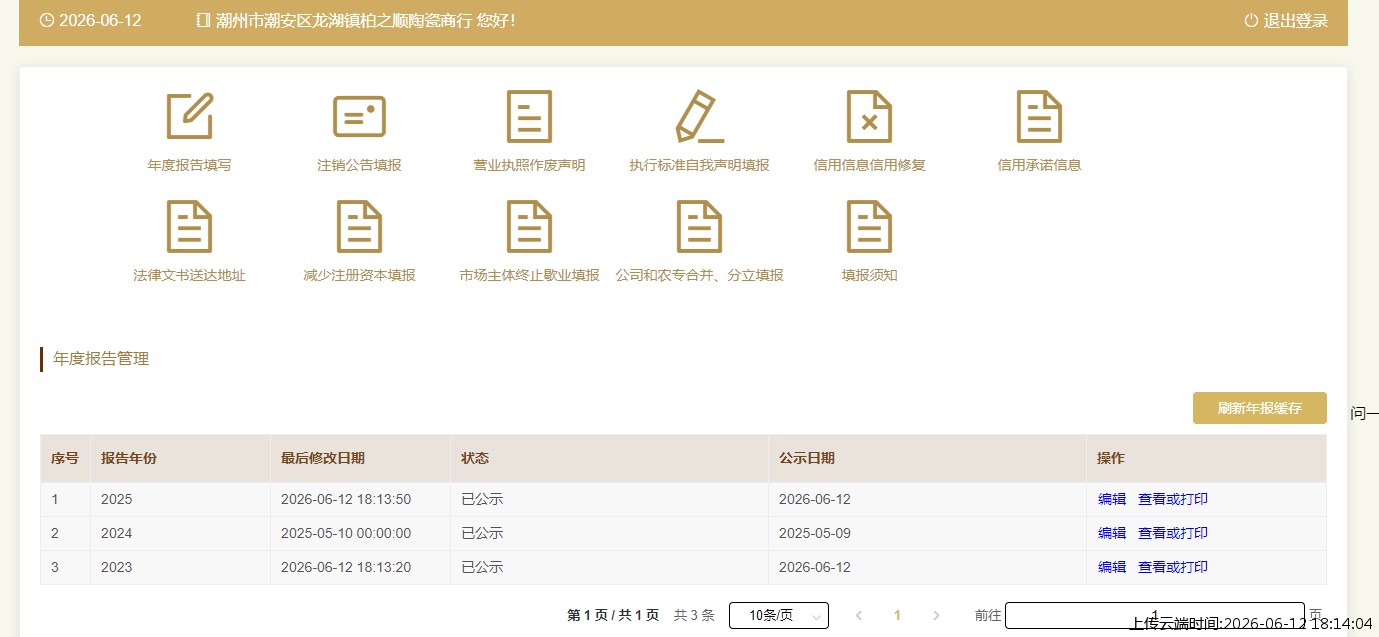
Task: Edit the 2023 annual report
Action: pos(1112,567)
